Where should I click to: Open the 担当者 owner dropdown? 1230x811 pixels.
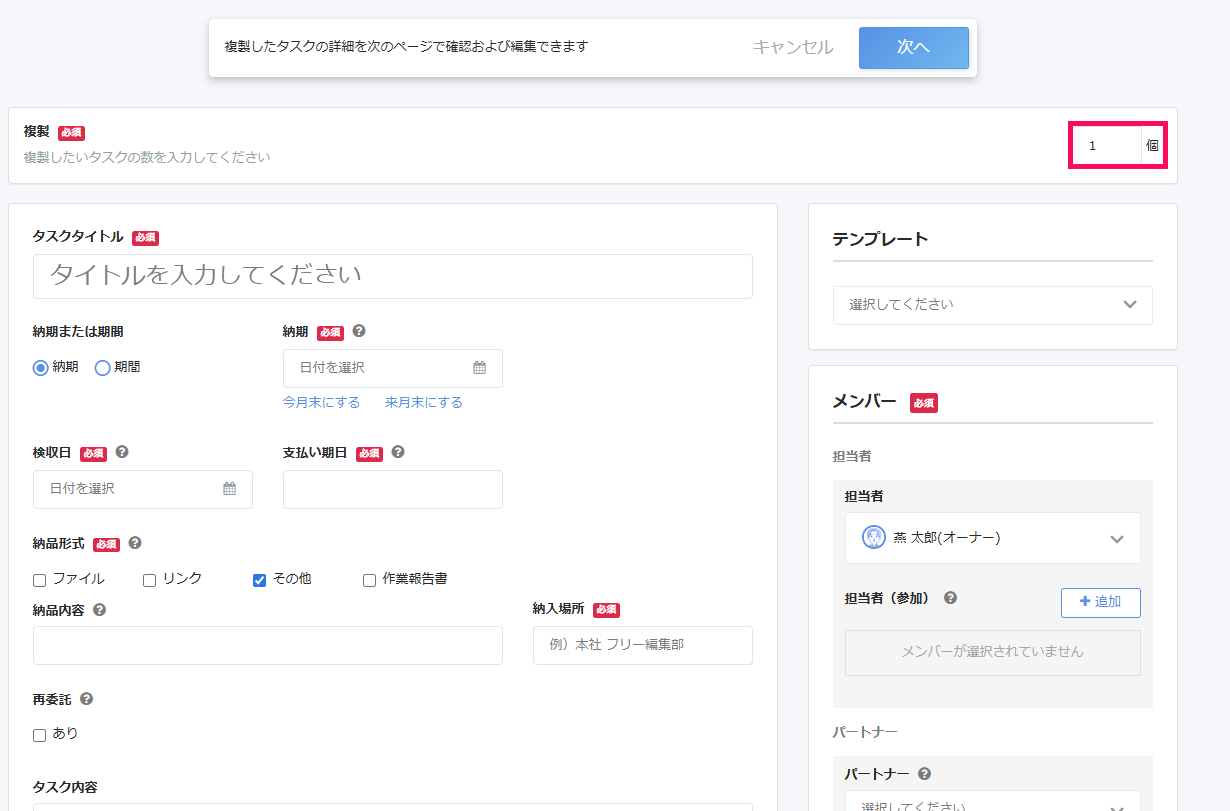(993, 538)
